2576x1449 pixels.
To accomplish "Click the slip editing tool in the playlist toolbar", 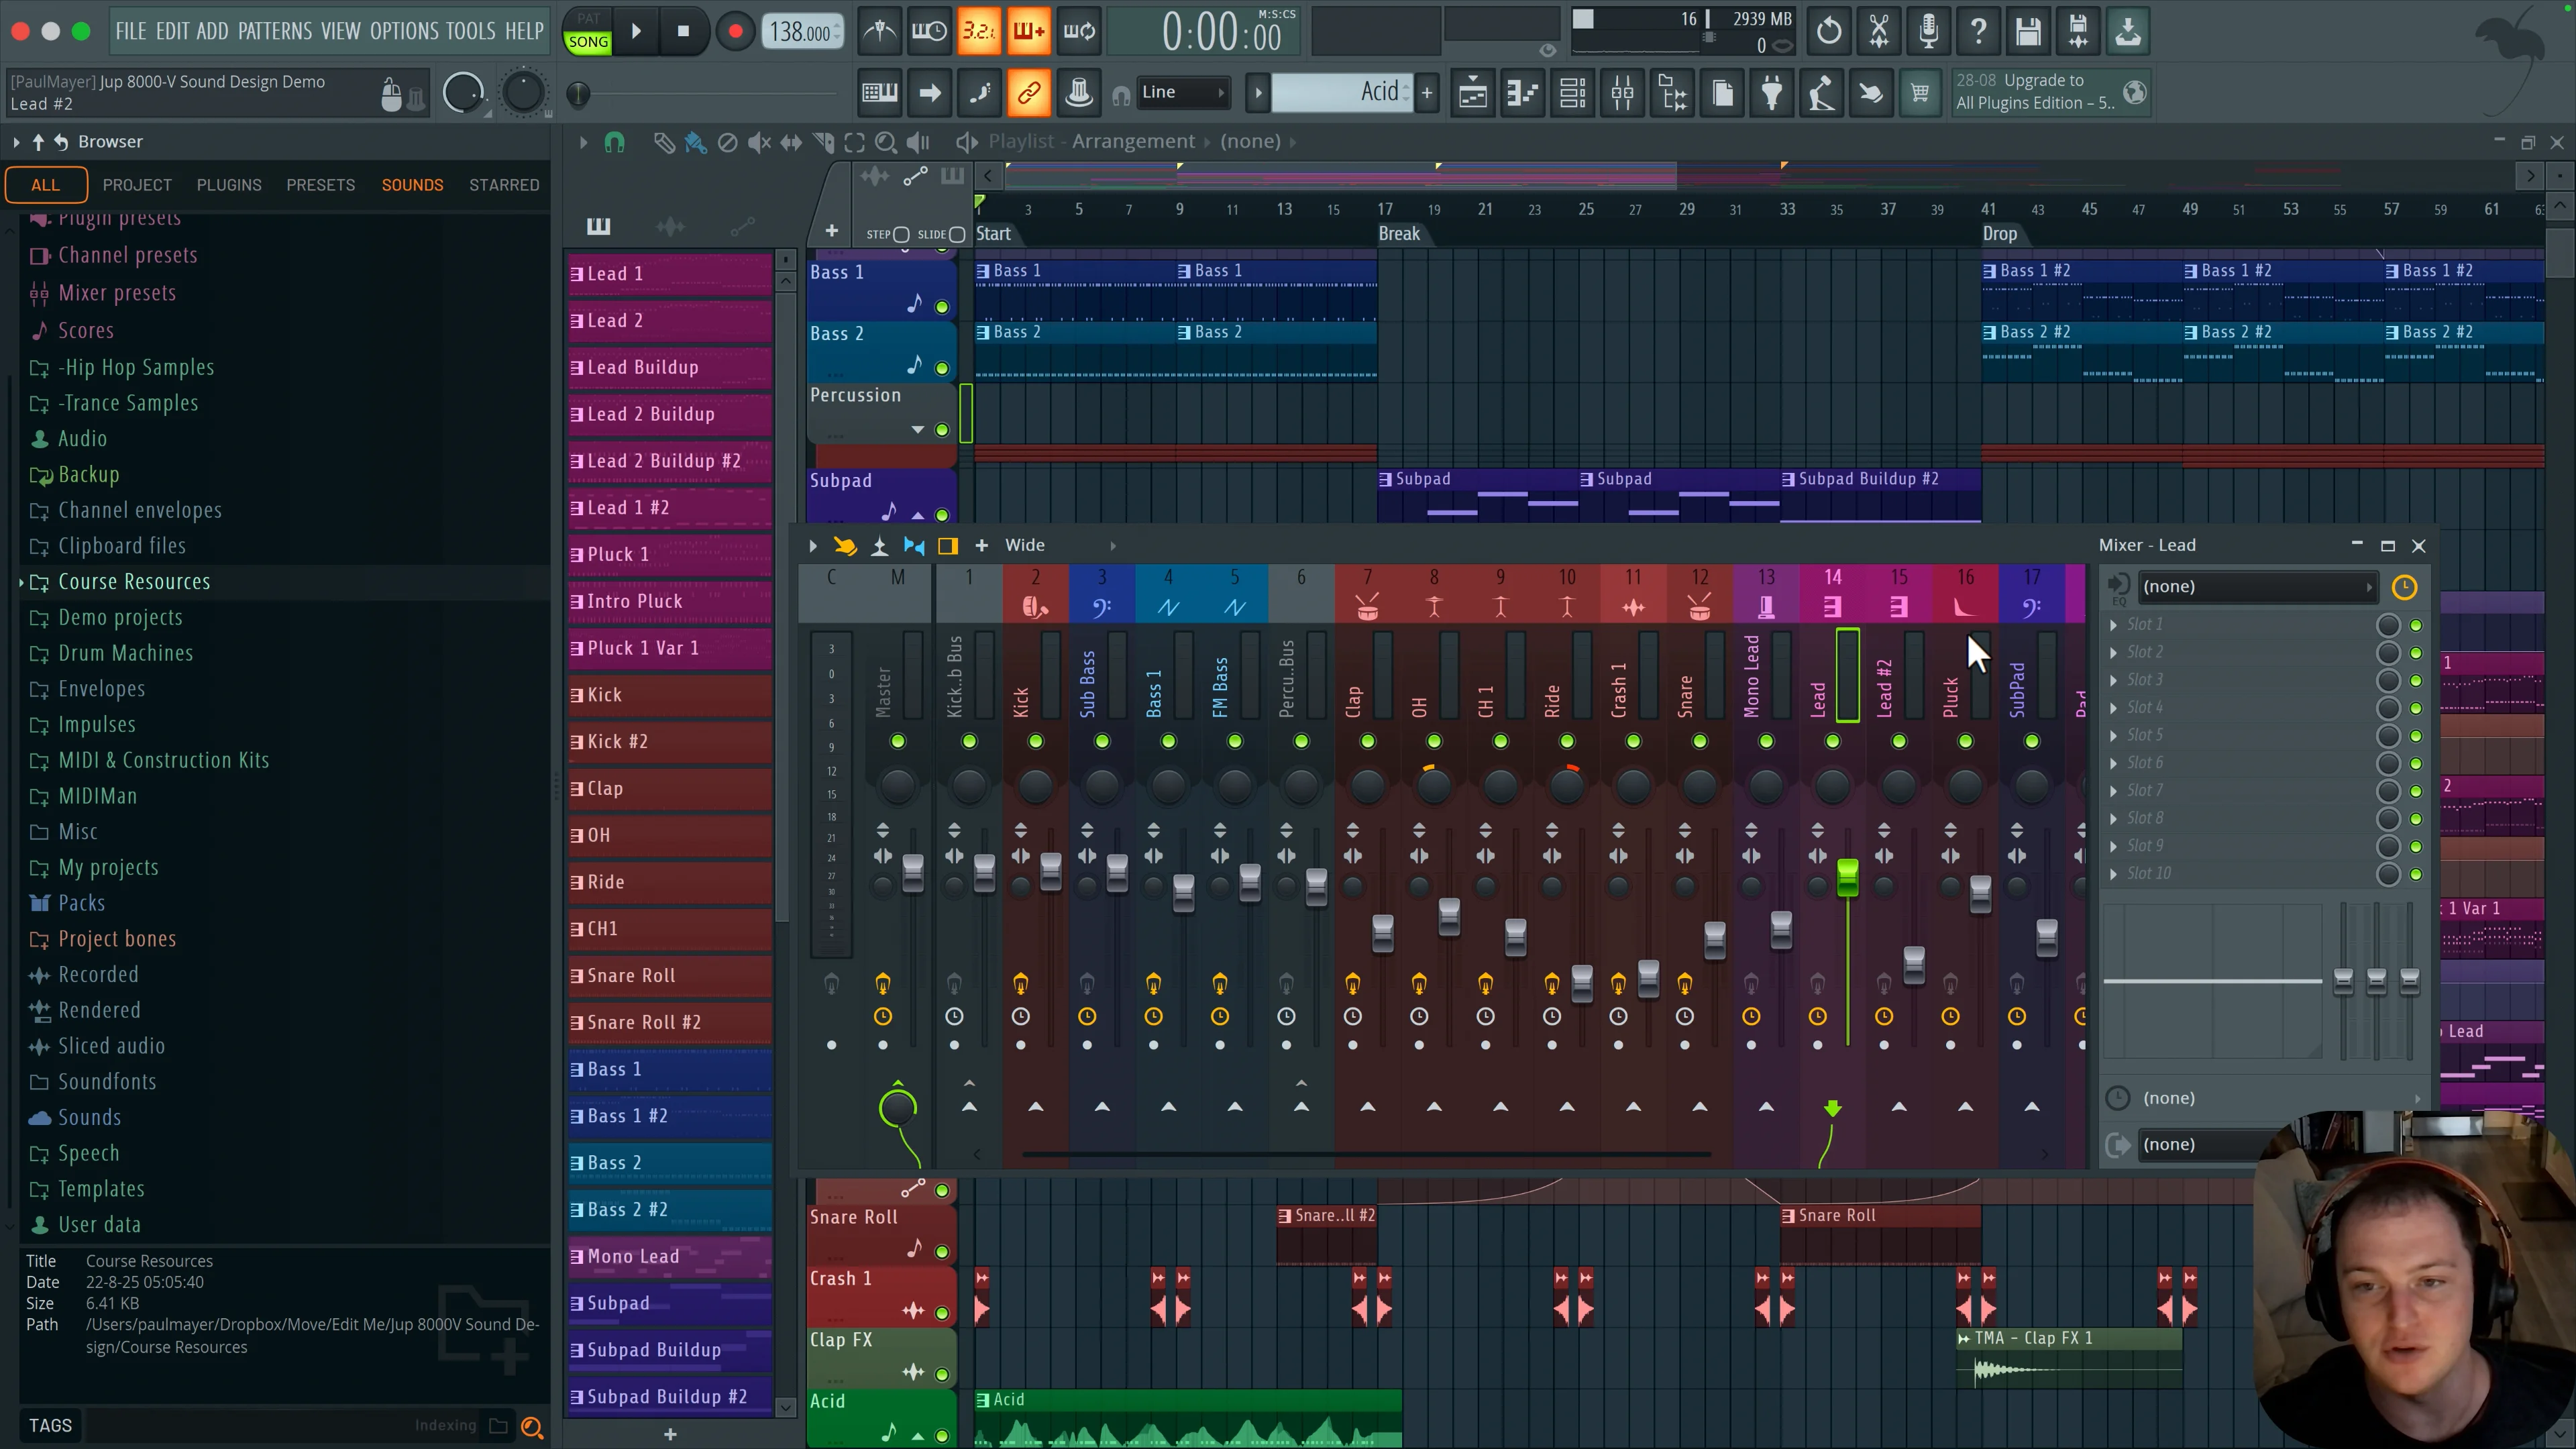I will click(x=790, y=142).
